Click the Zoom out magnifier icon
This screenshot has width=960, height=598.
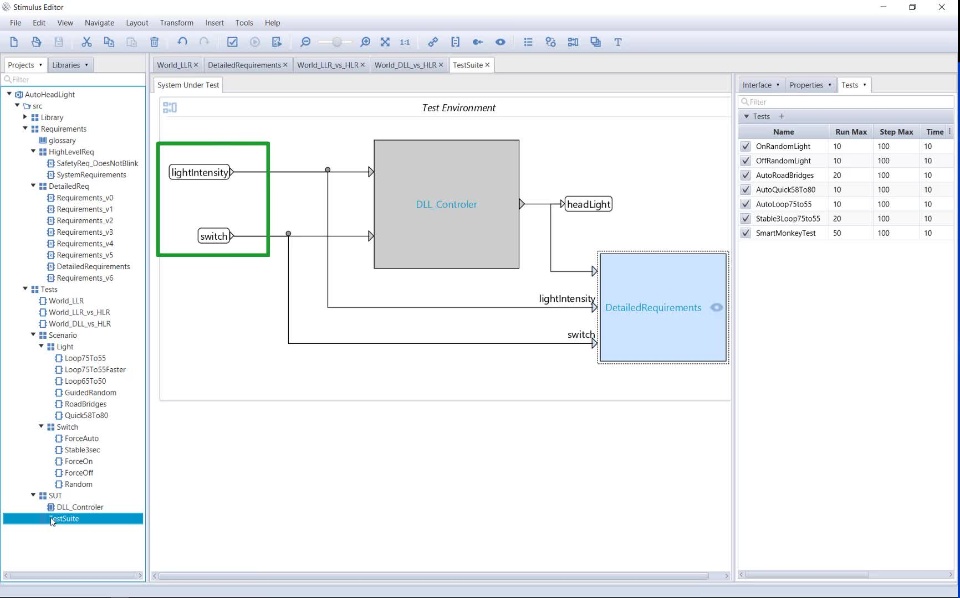click(x=305, y=42)
